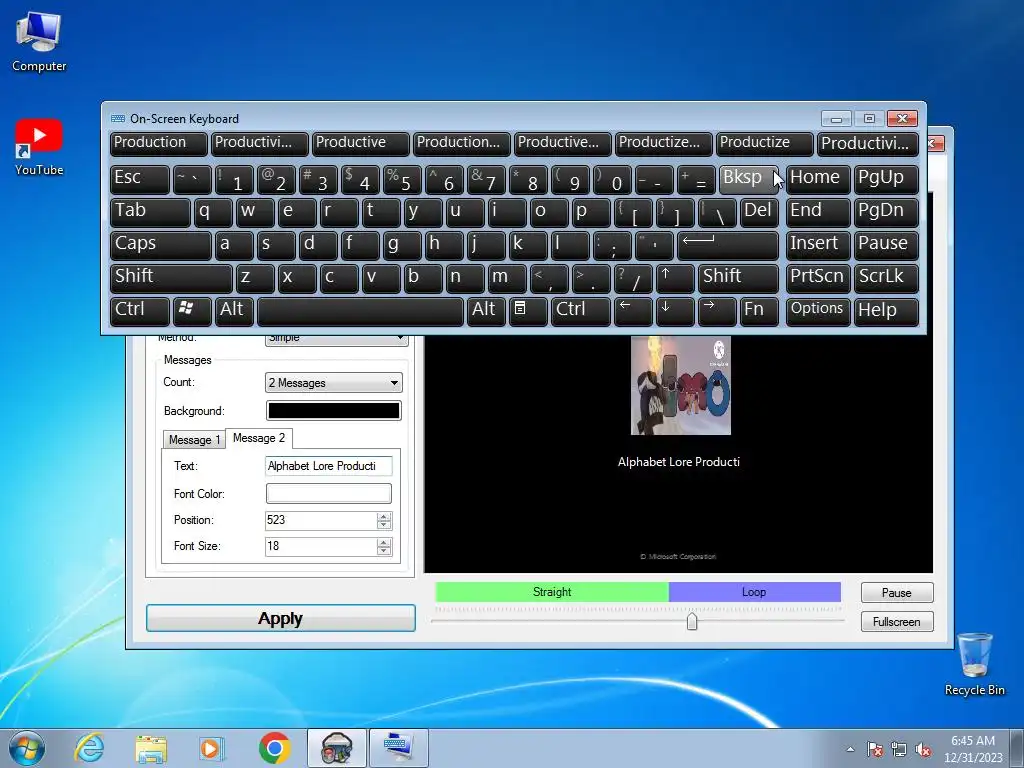Click the boot animation preview thumbnail
Image resolution: width=1024 pixels, height=768 pixels.
tap(680, 385)
